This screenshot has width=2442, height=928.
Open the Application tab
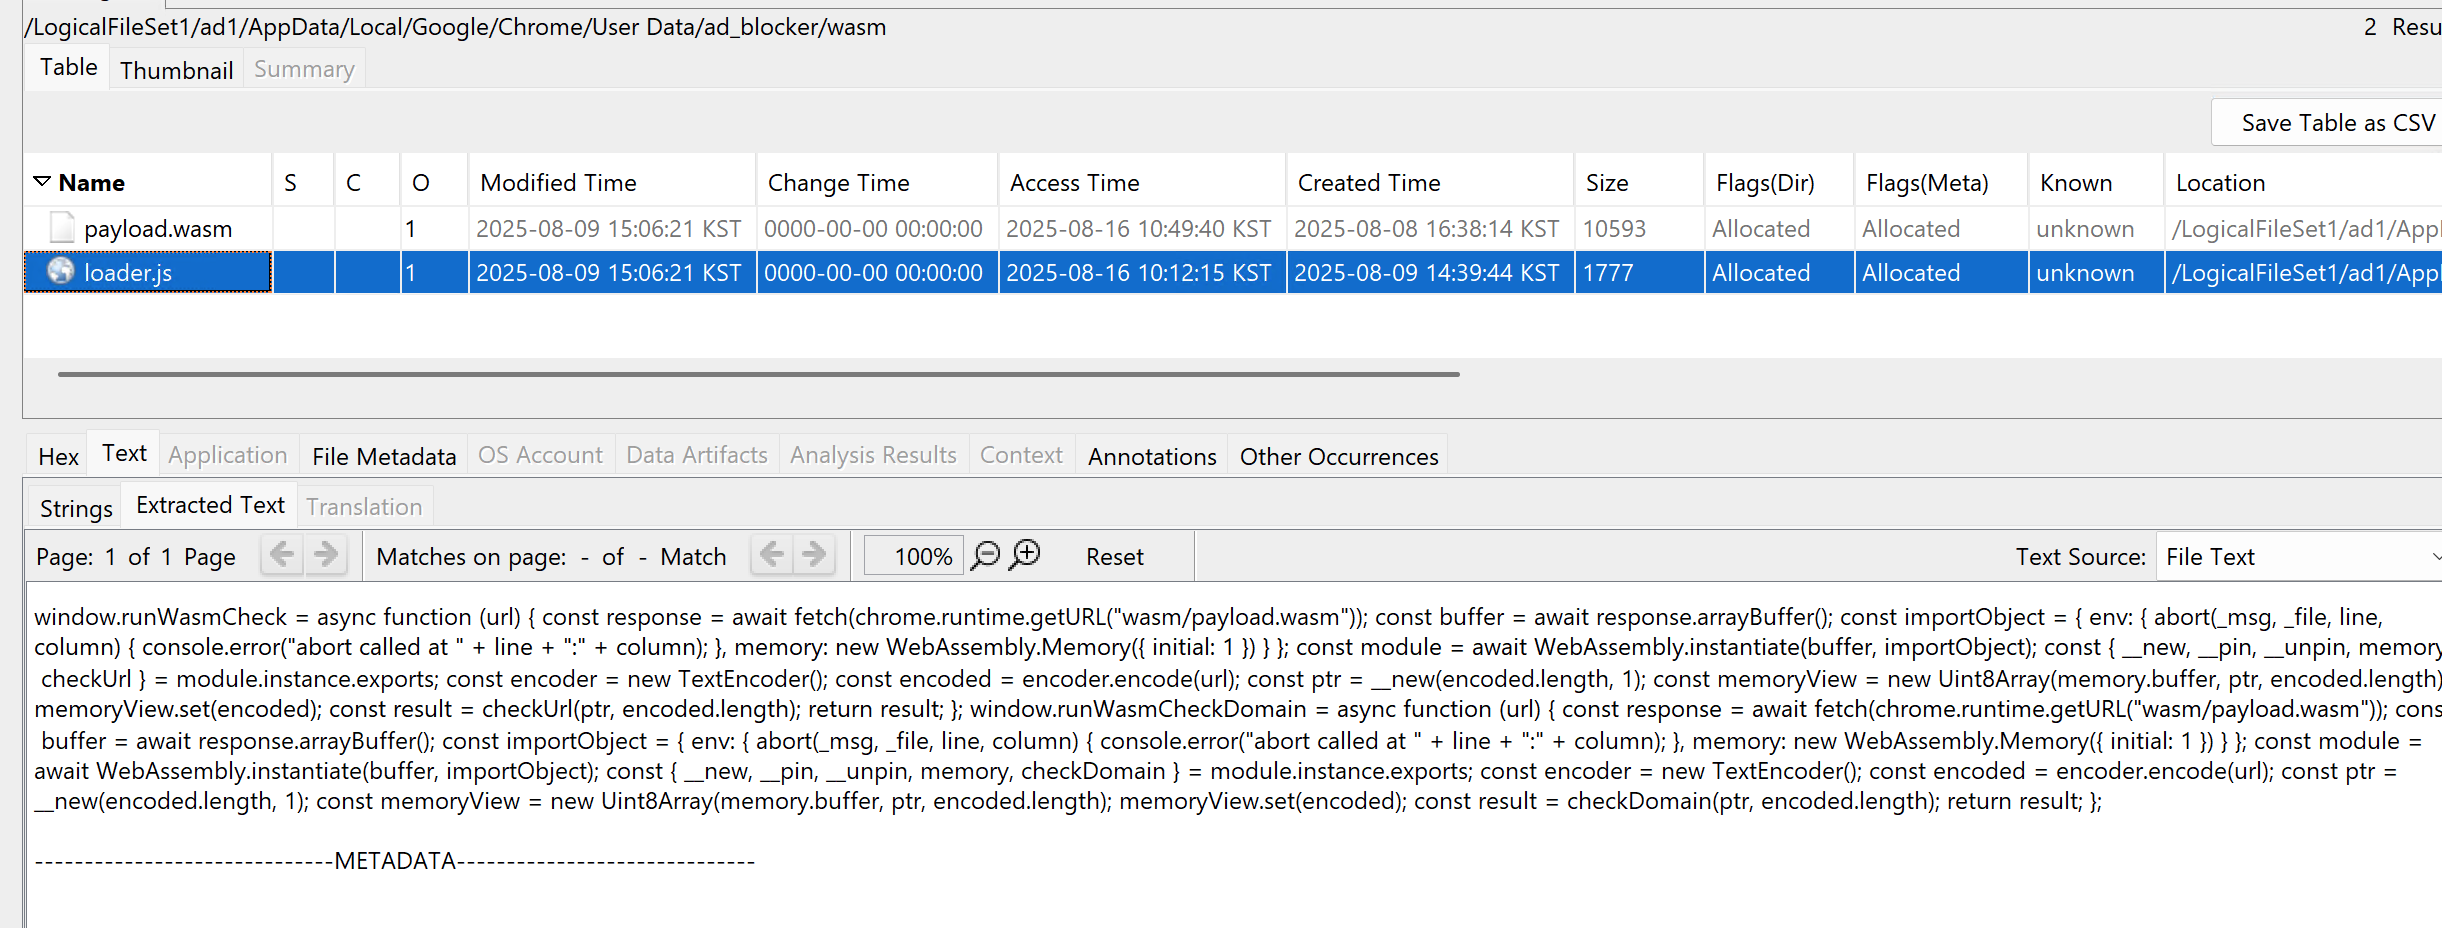(227, 456)
